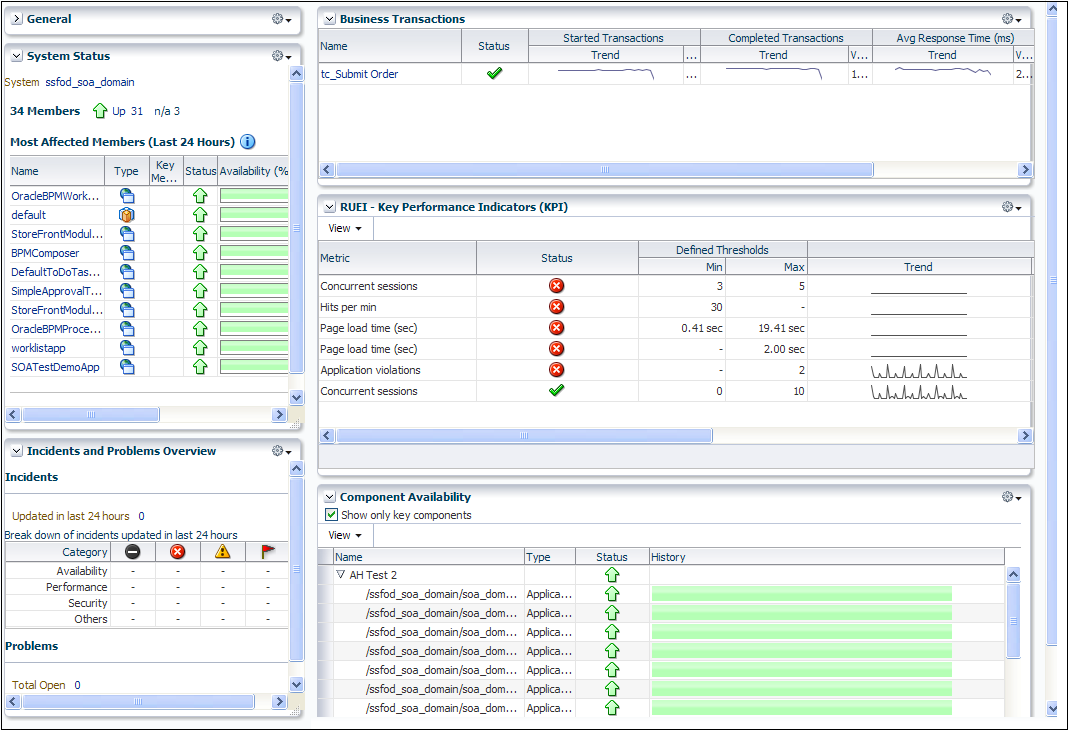Uncheck Show only key components
The height and width of the screenshot is (730, 1068).
331,515
